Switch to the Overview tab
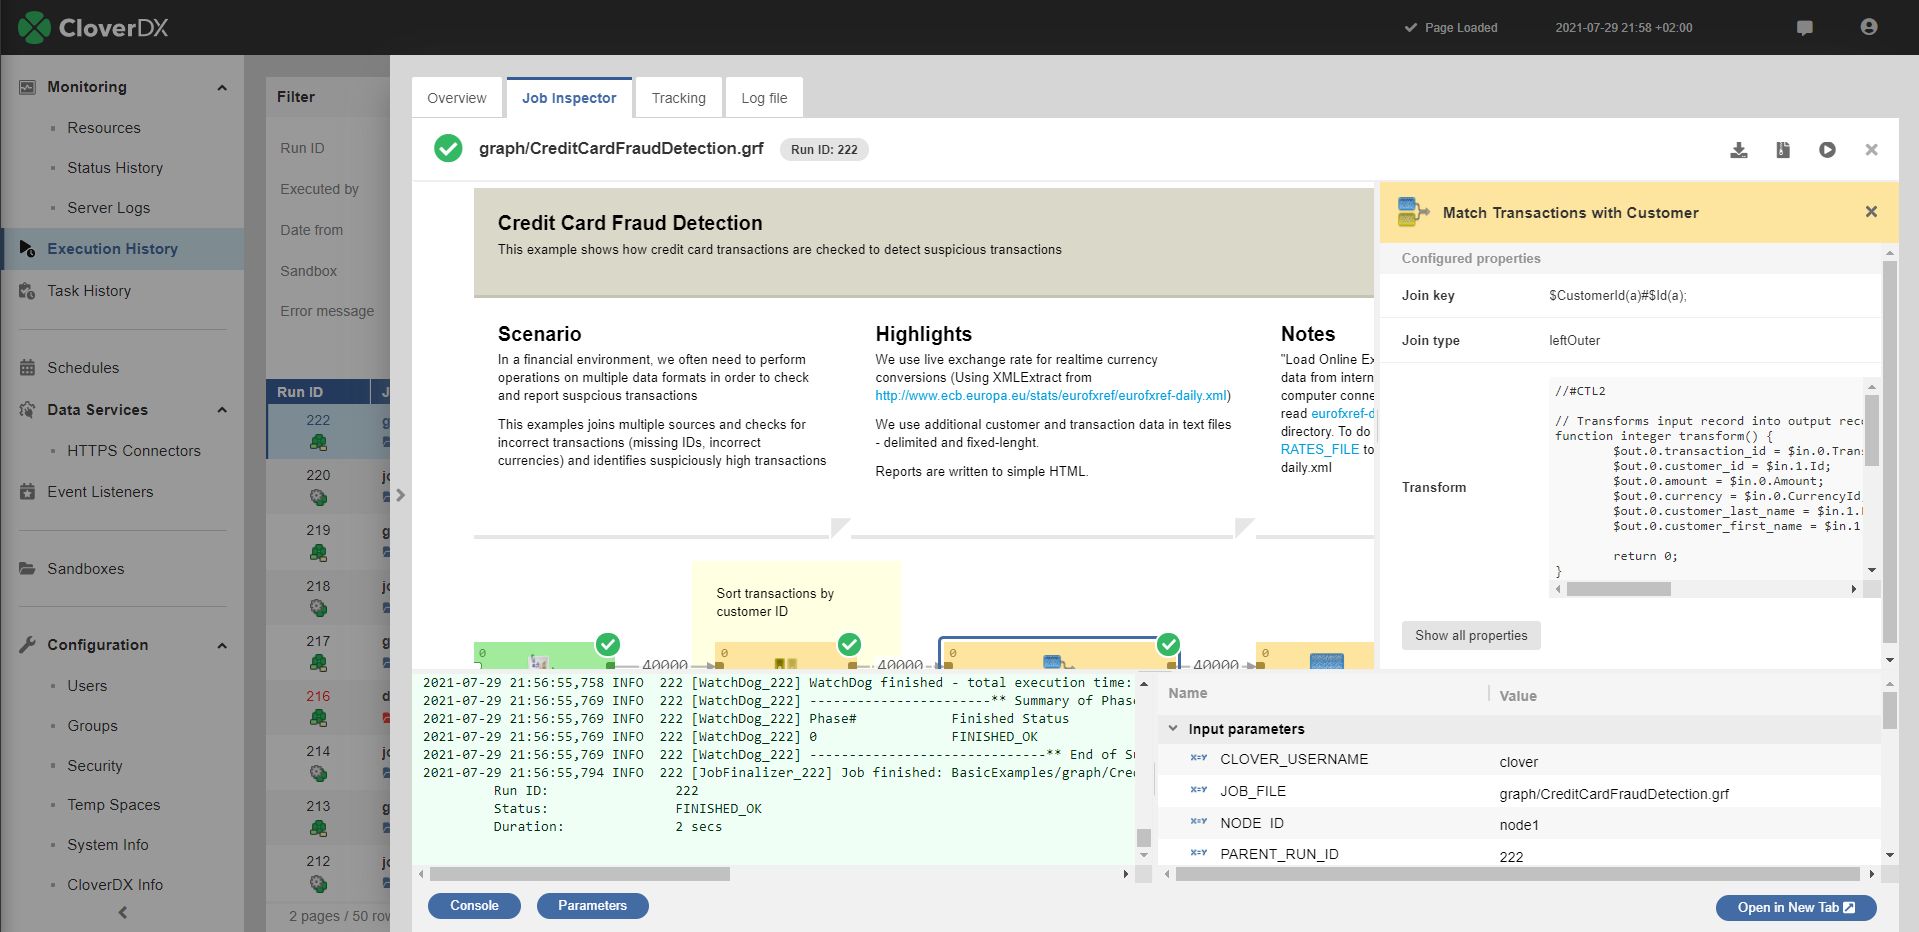 click(456, 98)
